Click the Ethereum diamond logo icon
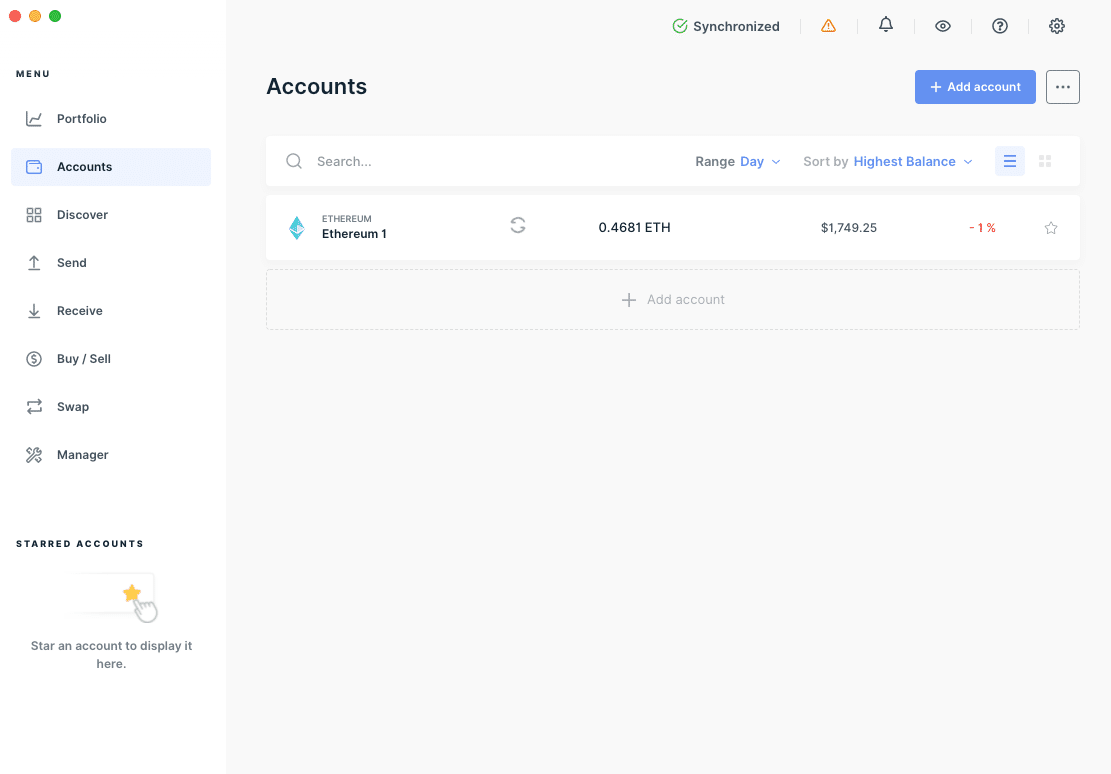 point(297,228)
